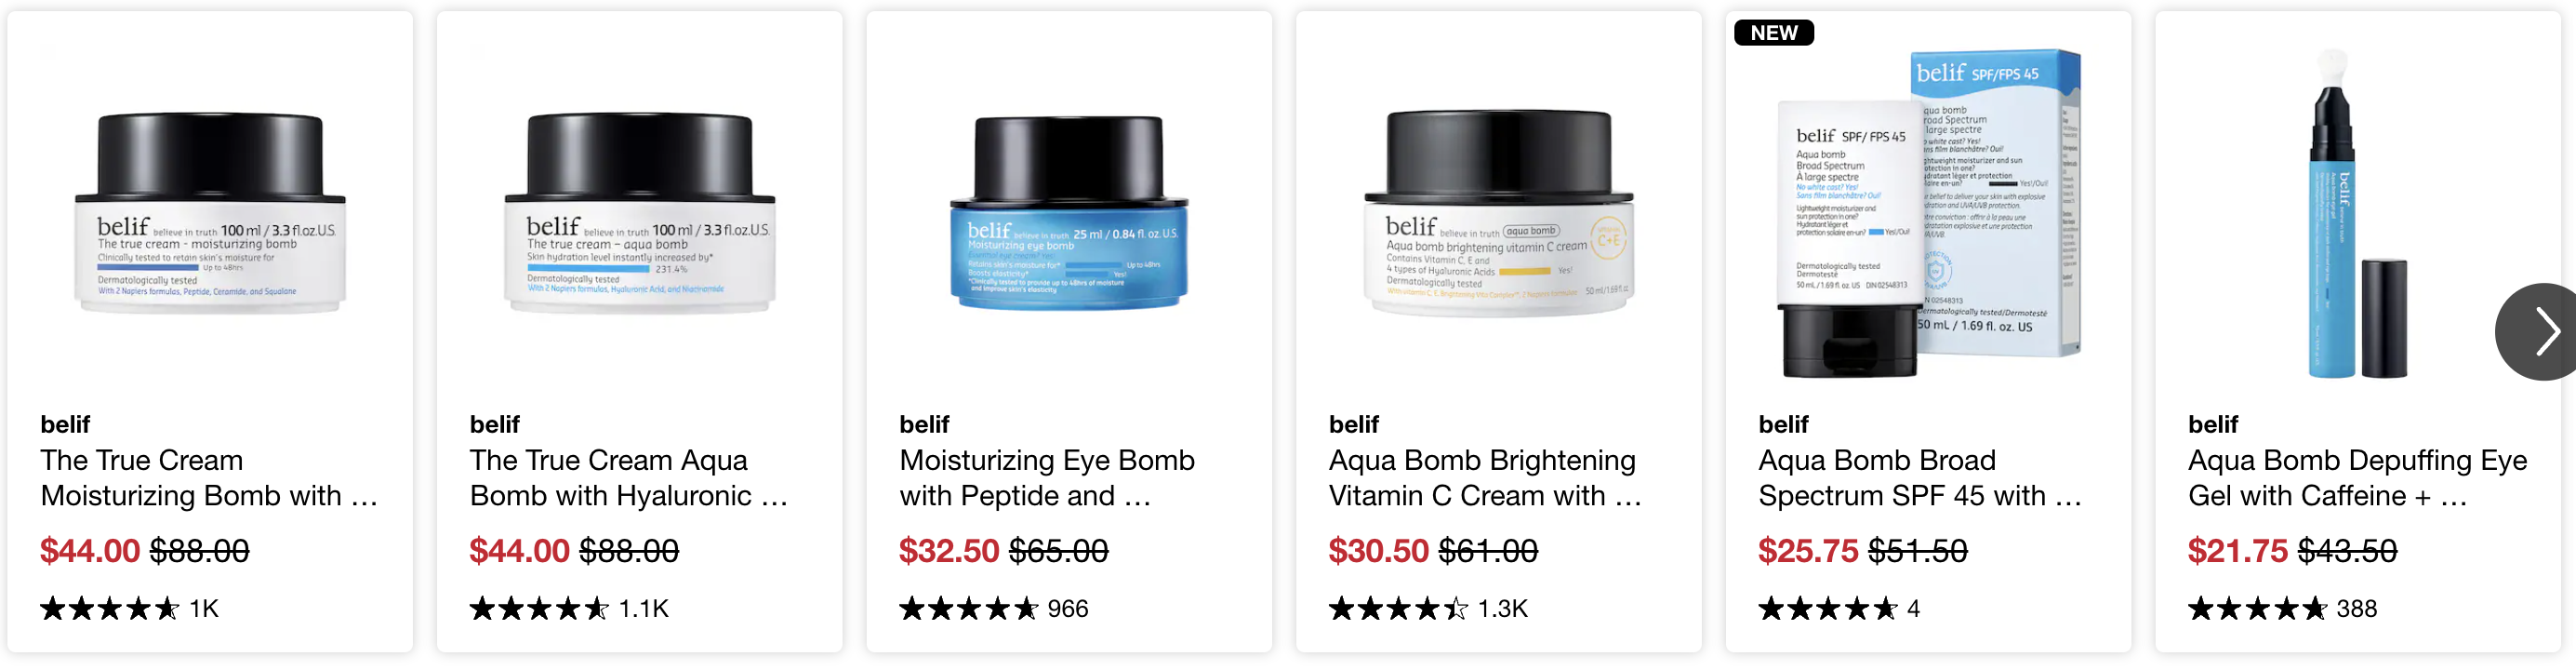This screenshot has width=2576, height=670.
Task: Open Aqua Bomb Brightening Vitamin C Cream title
Action: point(1485,478)
